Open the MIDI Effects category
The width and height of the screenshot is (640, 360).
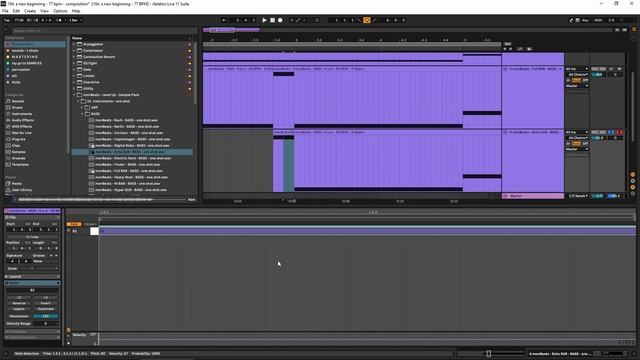tap(22, 127)
